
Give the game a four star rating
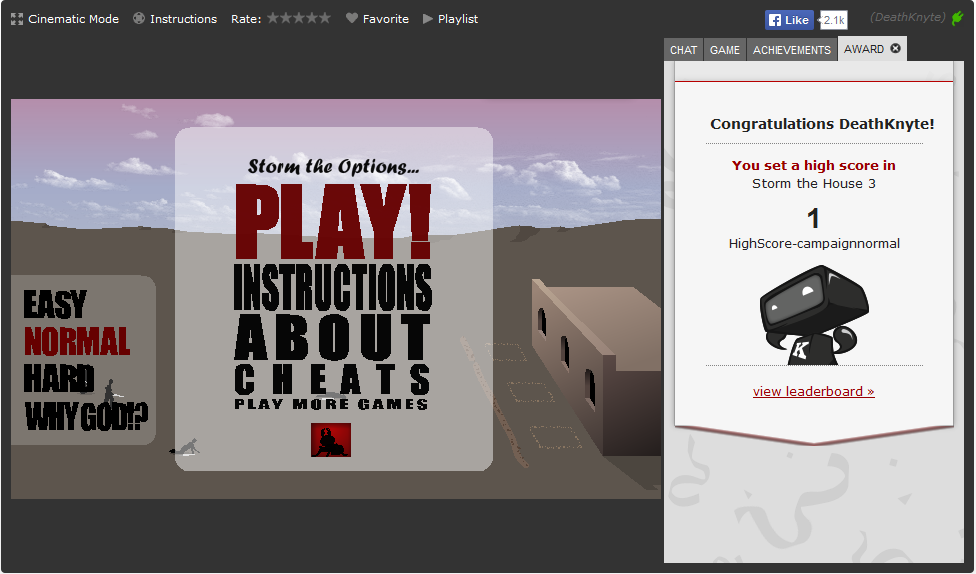click(312, 18)
